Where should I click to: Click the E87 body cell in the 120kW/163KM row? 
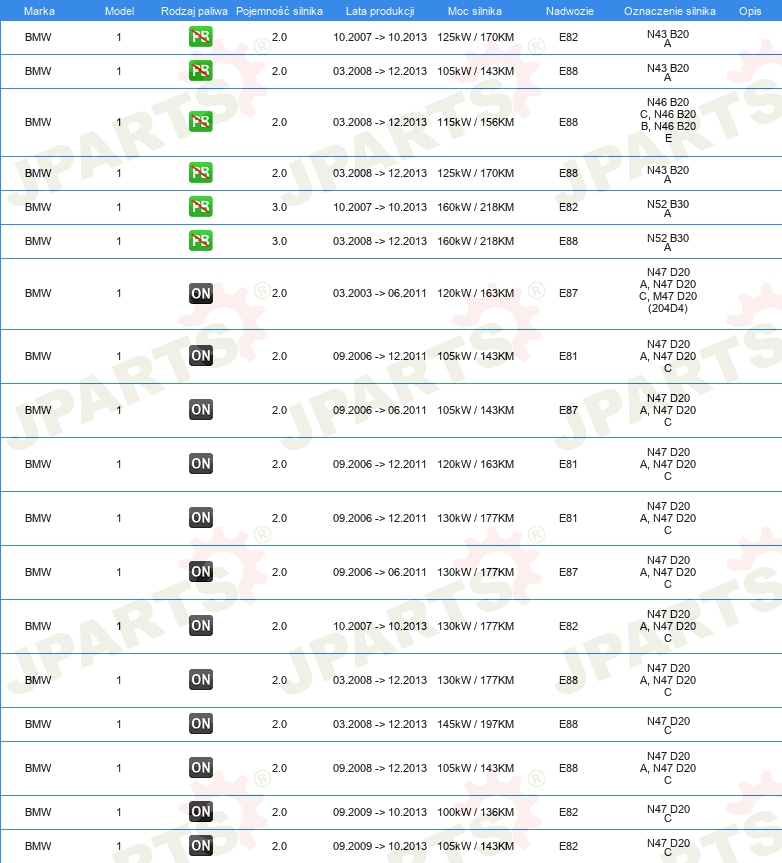coord(568,293)
